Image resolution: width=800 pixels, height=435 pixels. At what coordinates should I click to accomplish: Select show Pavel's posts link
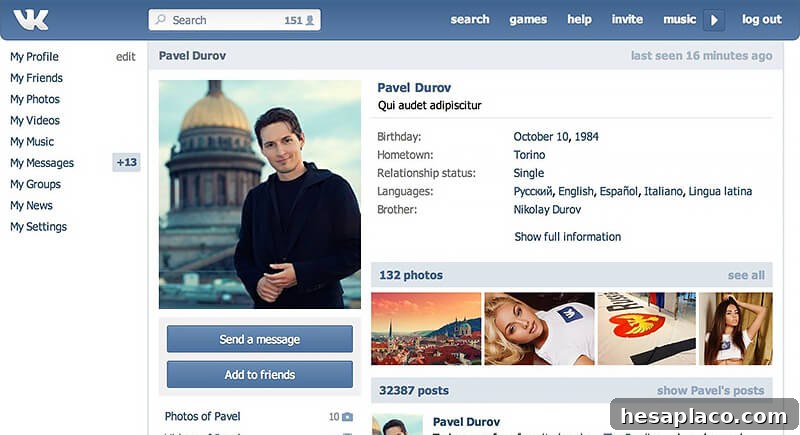[x=710, y=391]
